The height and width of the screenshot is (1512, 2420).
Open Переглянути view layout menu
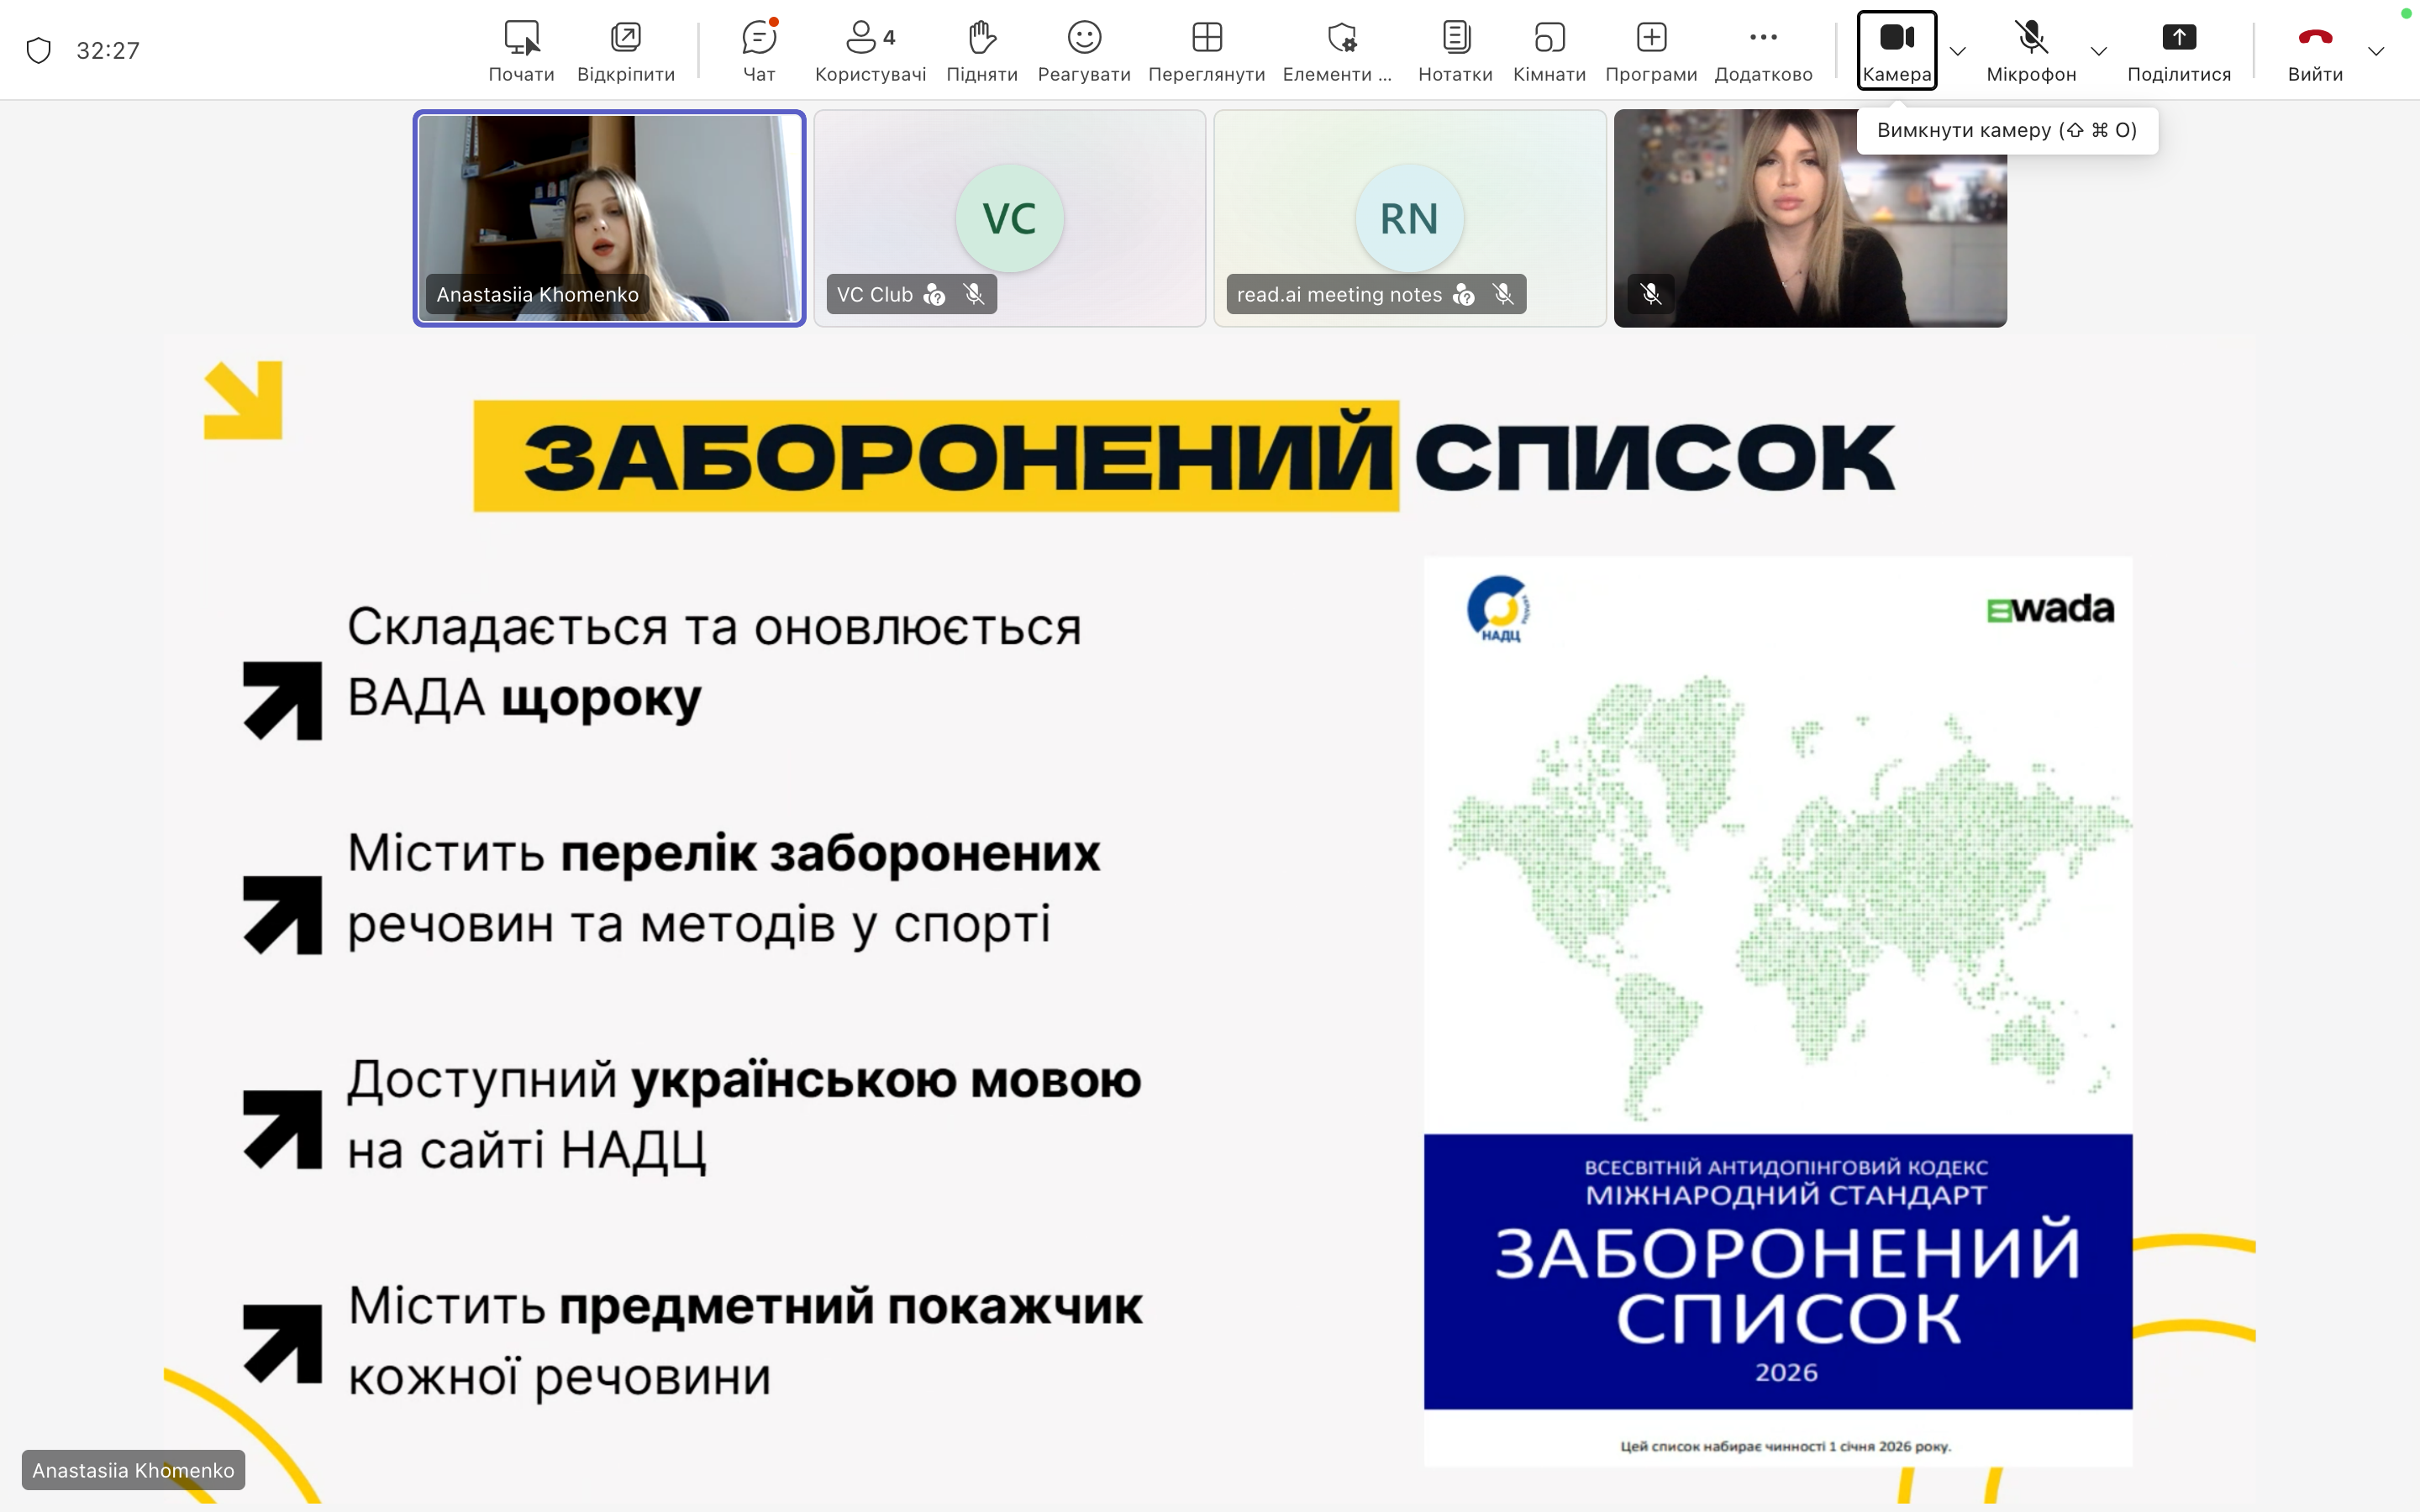[x=1206, y=49]
